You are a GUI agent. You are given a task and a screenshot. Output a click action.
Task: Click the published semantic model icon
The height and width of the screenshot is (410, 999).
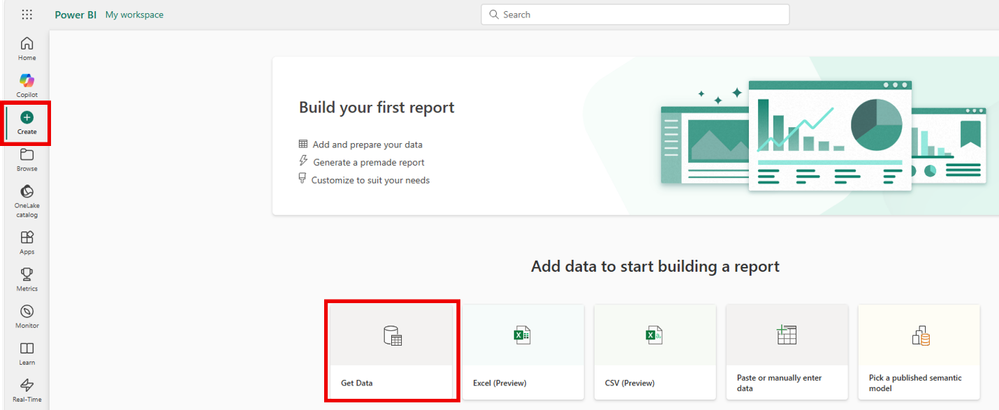coord(920,335)
